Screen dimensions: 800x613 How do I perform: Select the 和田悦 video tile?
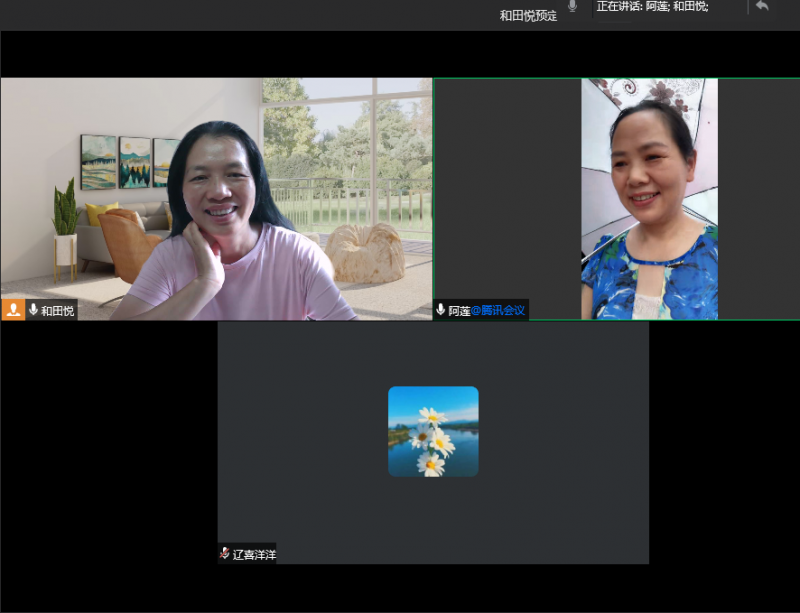coord(216,198)
